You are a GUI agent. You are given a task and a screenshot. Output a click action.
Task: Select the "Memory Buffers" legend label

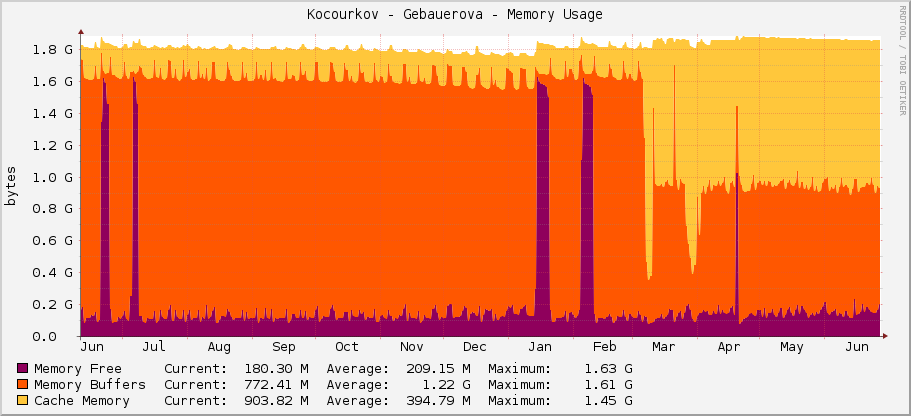point(90,385)
